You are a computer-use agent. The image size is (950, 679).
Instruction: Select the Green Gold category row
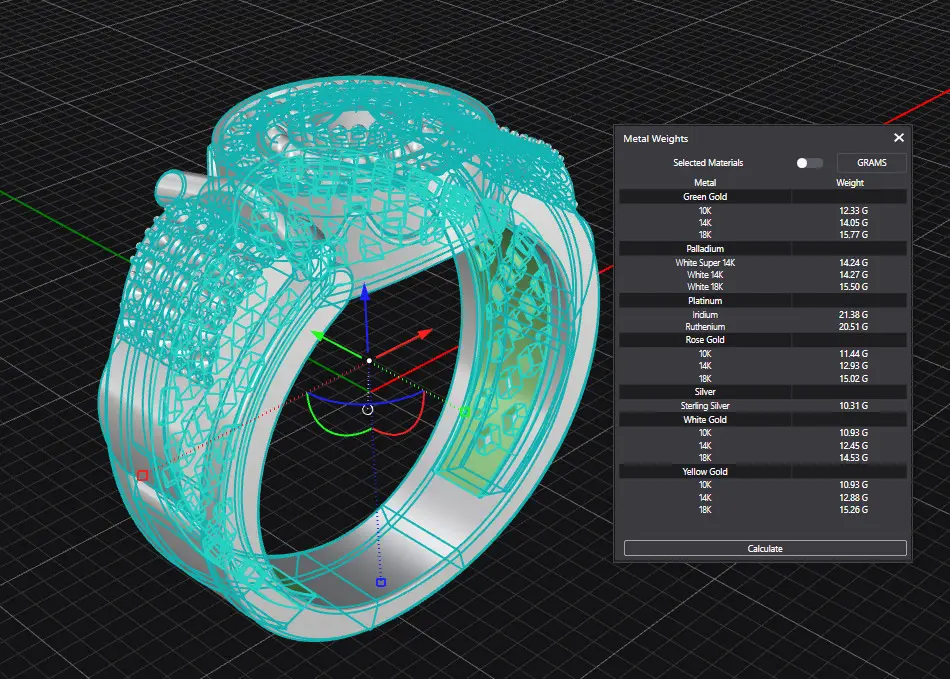pos(763,196)
